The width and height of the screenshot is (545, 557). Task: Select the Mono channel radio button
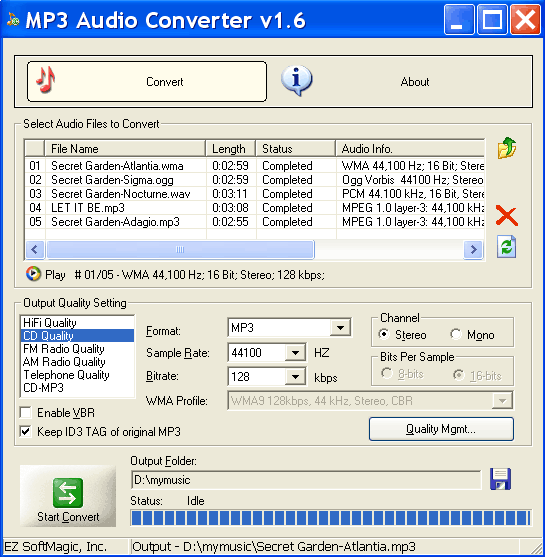coord(455,334)
